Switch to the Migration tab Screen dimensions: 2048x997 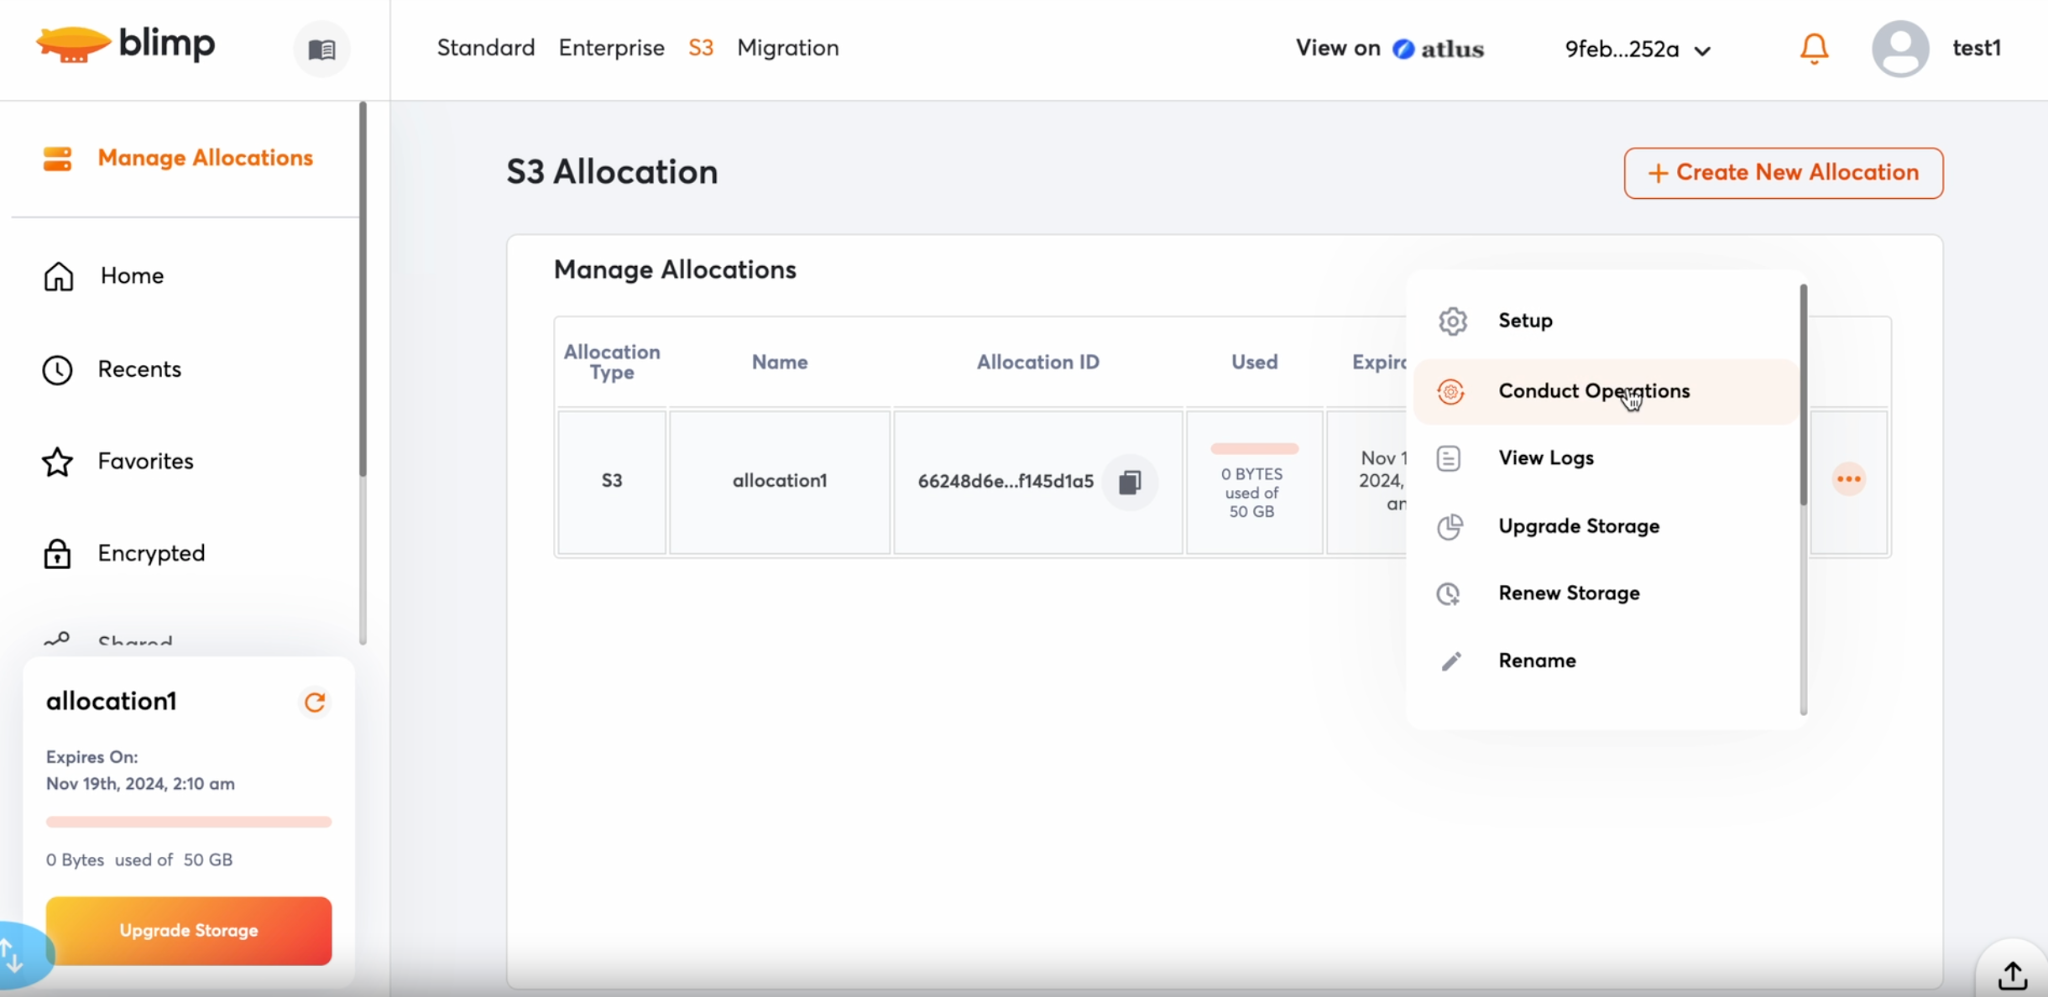[787, 48]
